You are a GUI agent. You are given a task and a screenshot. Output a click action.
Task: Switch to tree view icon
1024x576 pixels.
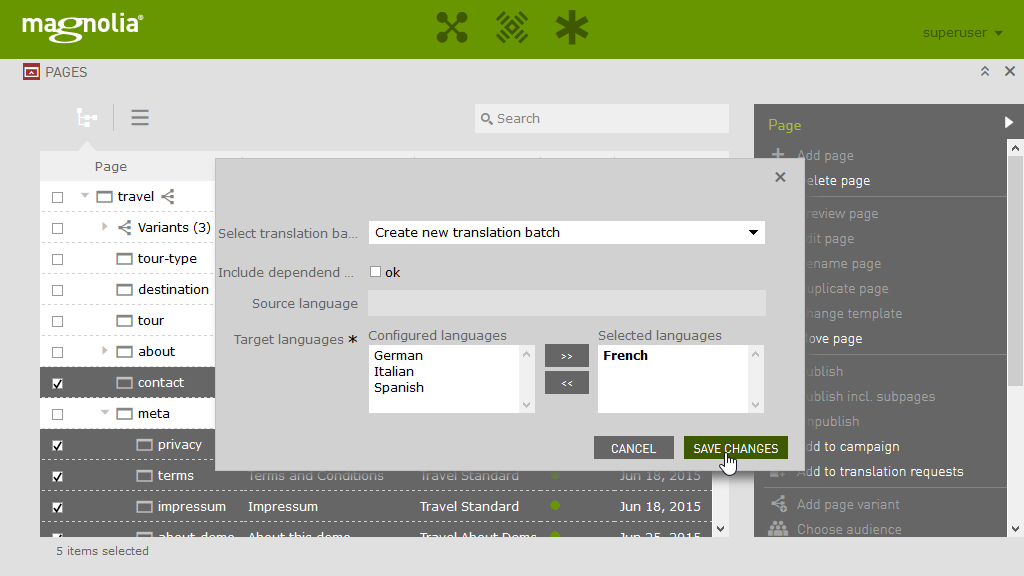coord(87,118)
